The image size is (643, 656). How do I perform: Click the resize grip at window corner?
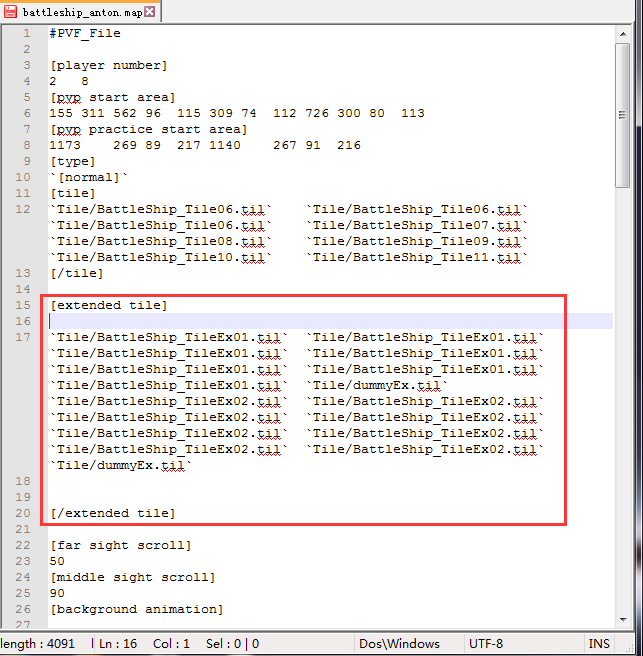629,648
